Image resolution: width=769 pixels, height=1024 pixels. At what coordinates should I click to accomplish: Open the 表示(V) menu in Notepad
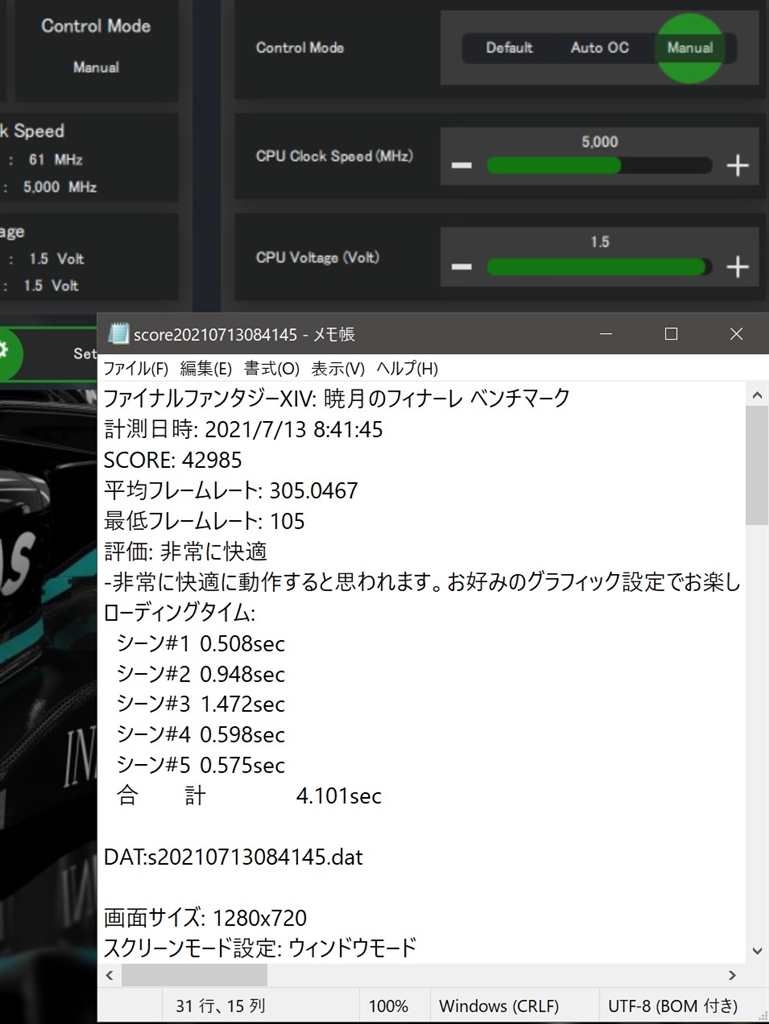[337, 368]
